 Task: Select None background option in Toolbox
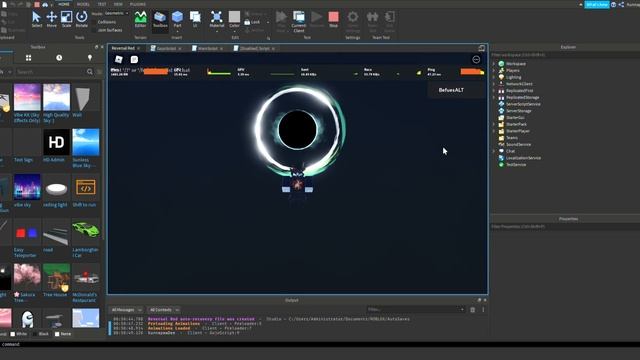[57, 334]
